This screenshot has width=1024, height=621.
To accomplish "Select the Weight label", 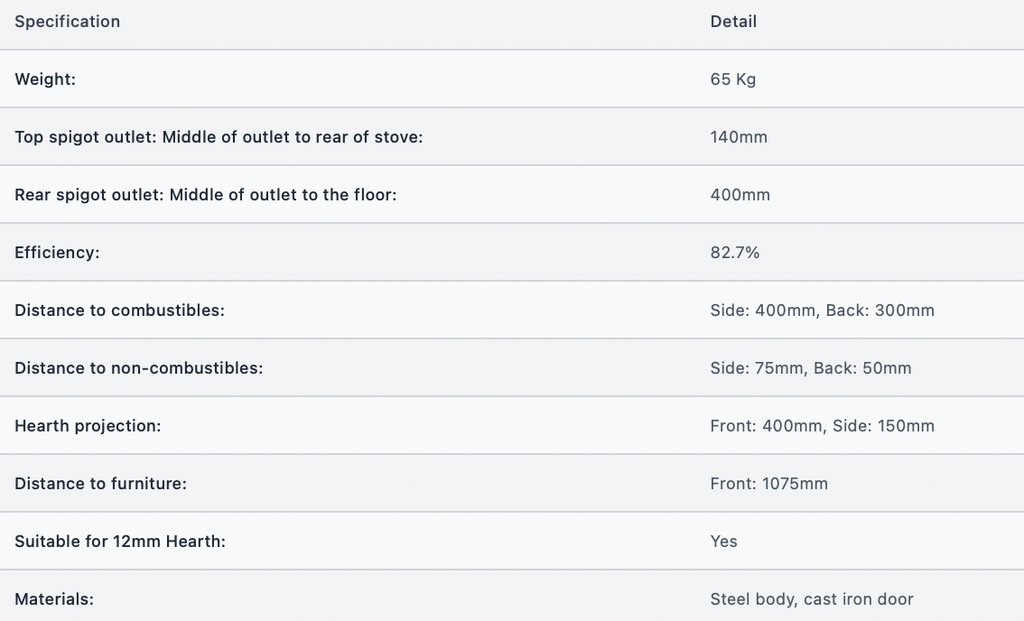I will coord(45,80).
